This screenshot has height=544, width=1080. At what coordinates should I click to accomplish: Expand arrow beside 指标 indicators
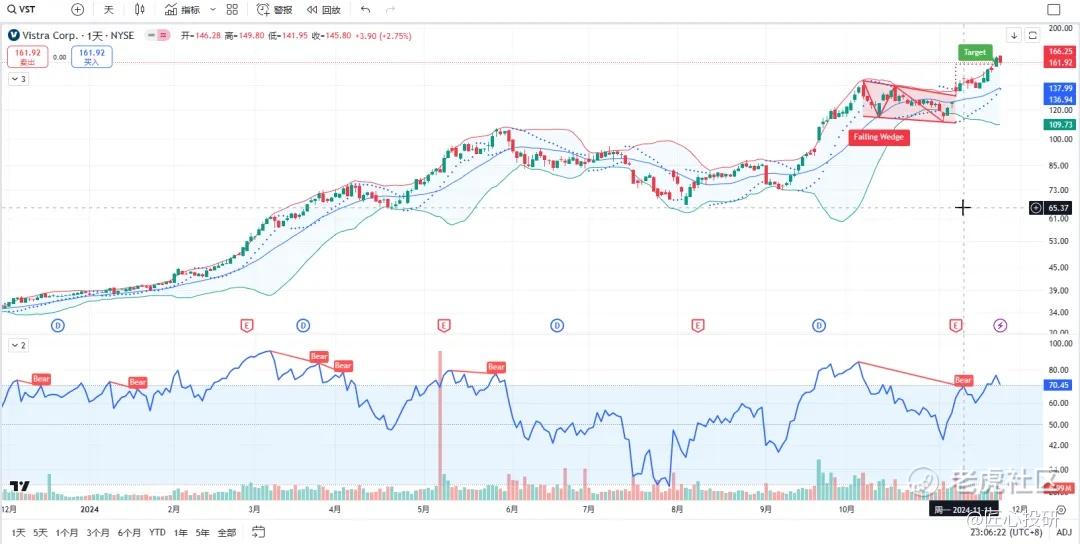pos(212,10)
